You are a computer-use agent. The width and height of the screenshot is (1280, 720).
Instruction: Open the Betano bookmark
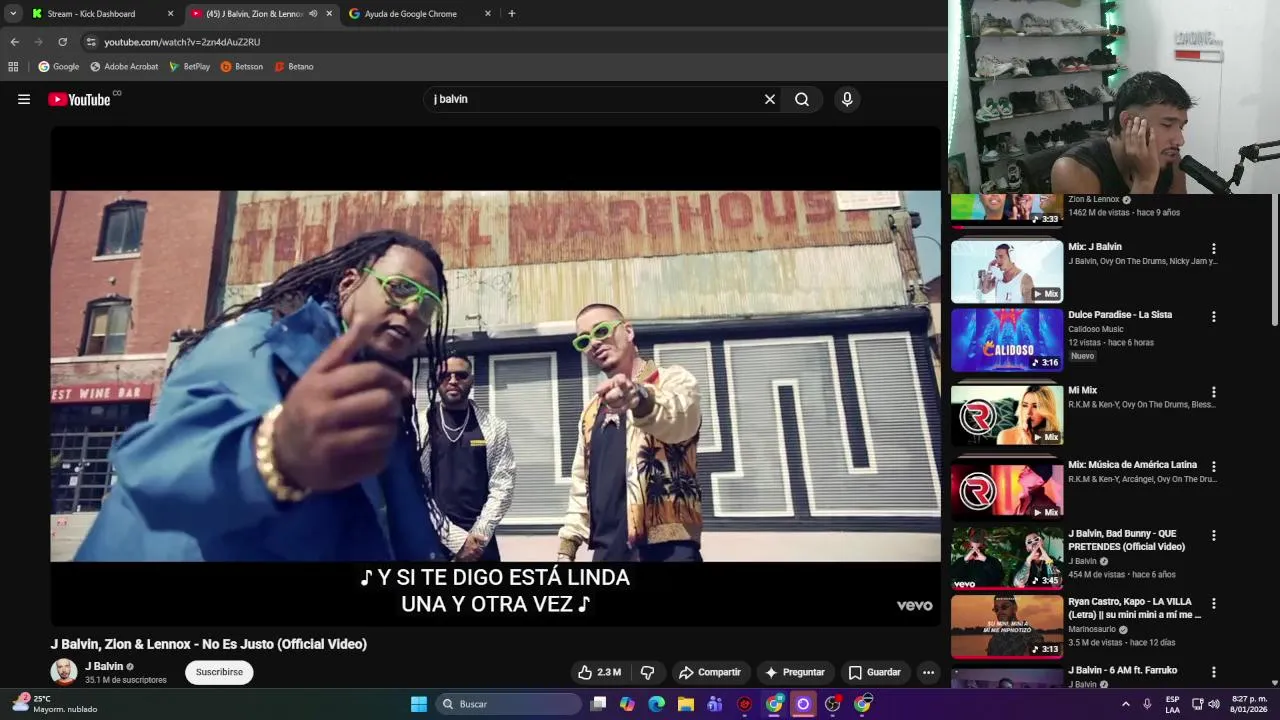pos(294,67)
